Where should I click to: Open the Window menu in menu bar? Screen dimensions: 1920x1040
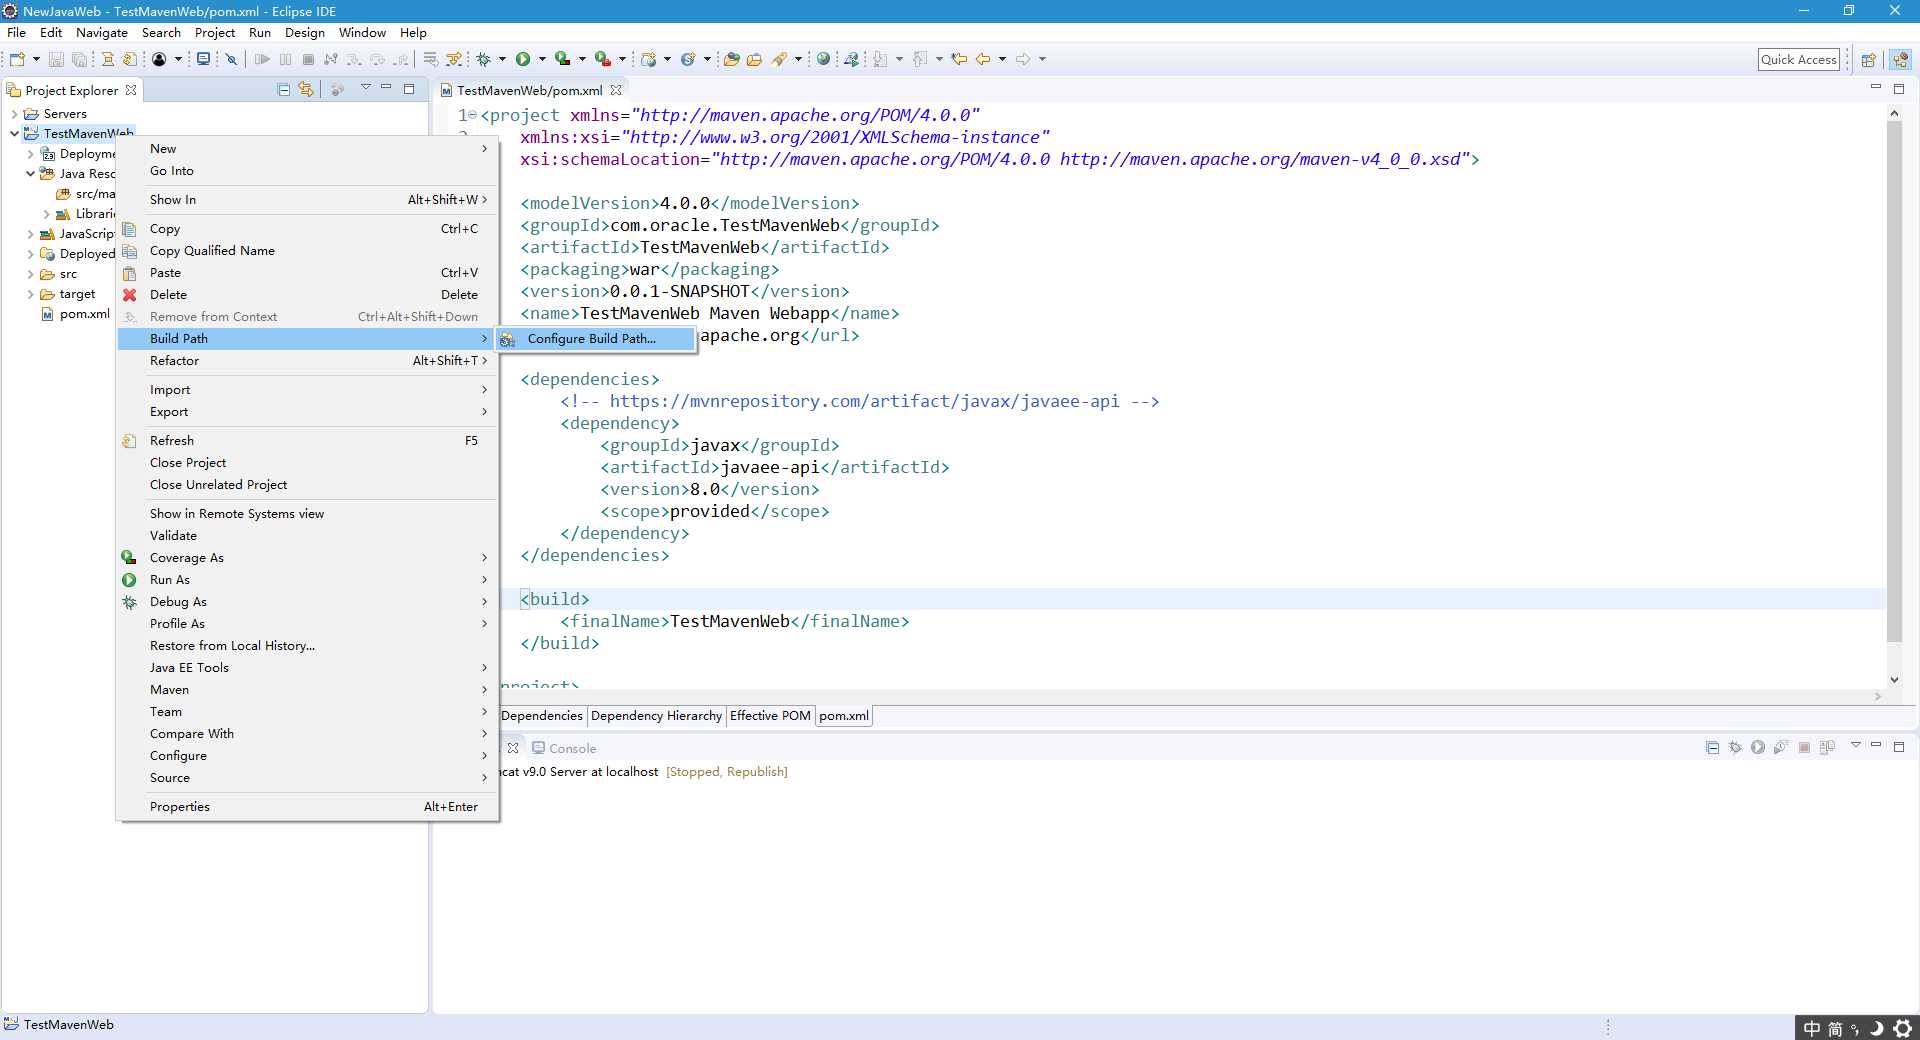point(362,32)
